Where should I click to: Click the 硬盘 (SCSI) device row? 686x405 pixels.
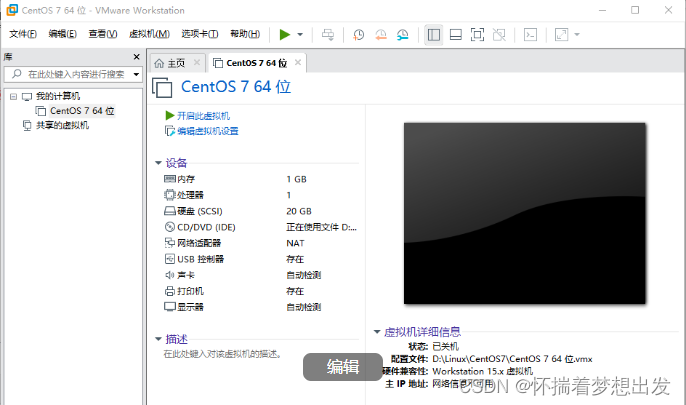click(x=261, y=211)
